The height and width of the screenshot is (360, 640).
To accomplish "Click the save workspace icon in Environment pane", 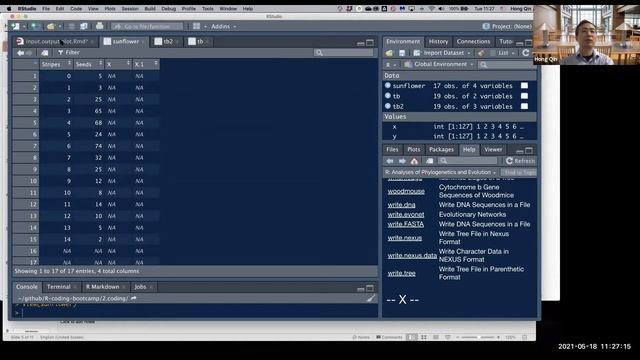I will point(402,53).
